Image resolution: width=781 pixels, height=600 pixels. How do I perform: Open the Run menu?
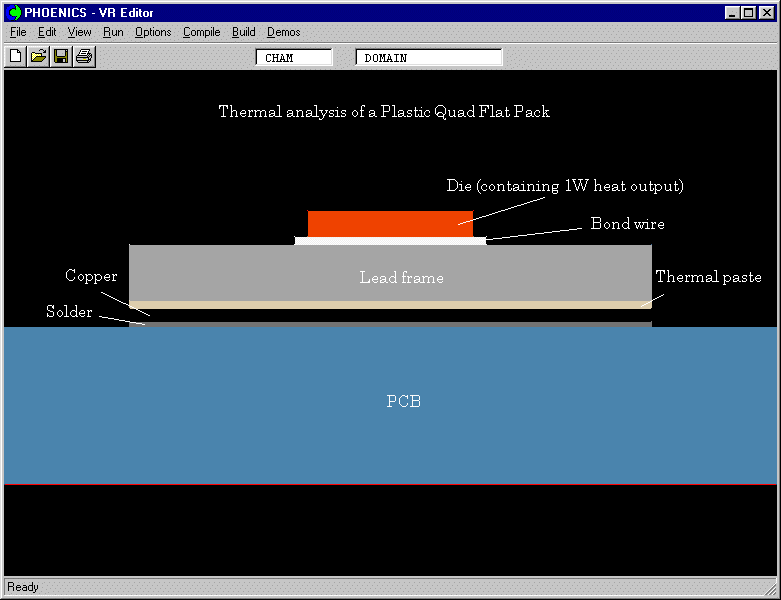pos(113,32)
